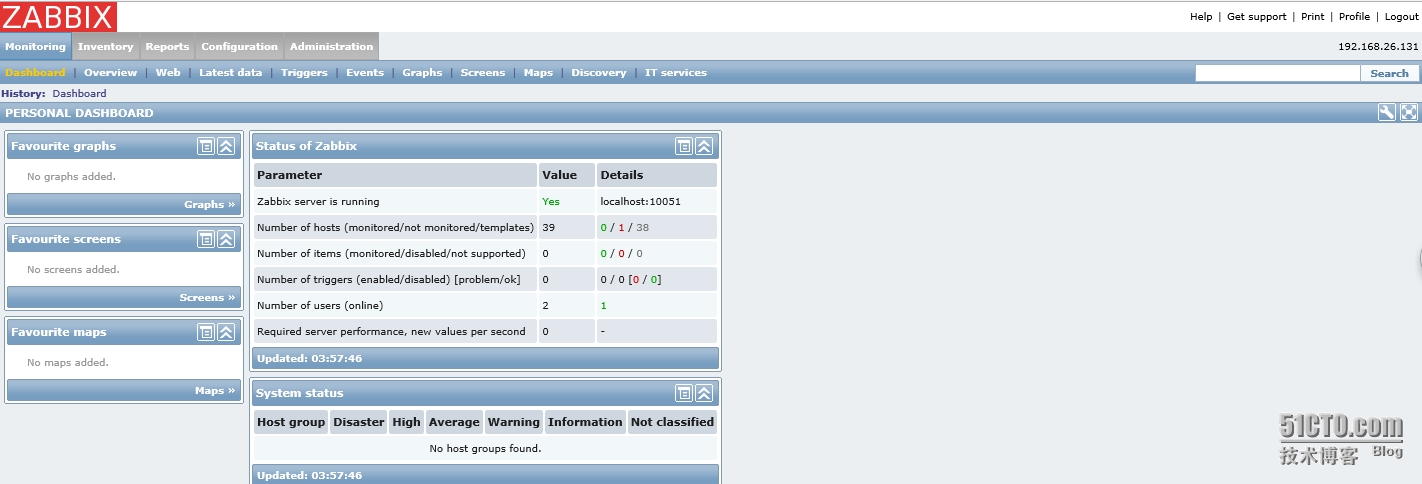Open the Graphs » link in Favourite graphs
The width and height of the screenshot is (1422, 484).
[210, 205]
